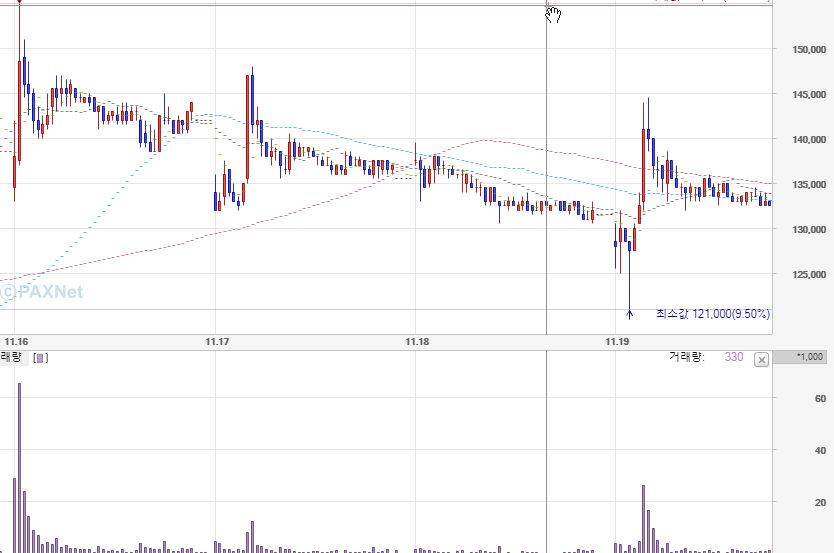Close the volume panel with the X button
Screen dimensions: 834x553
[x=762, y=360]
